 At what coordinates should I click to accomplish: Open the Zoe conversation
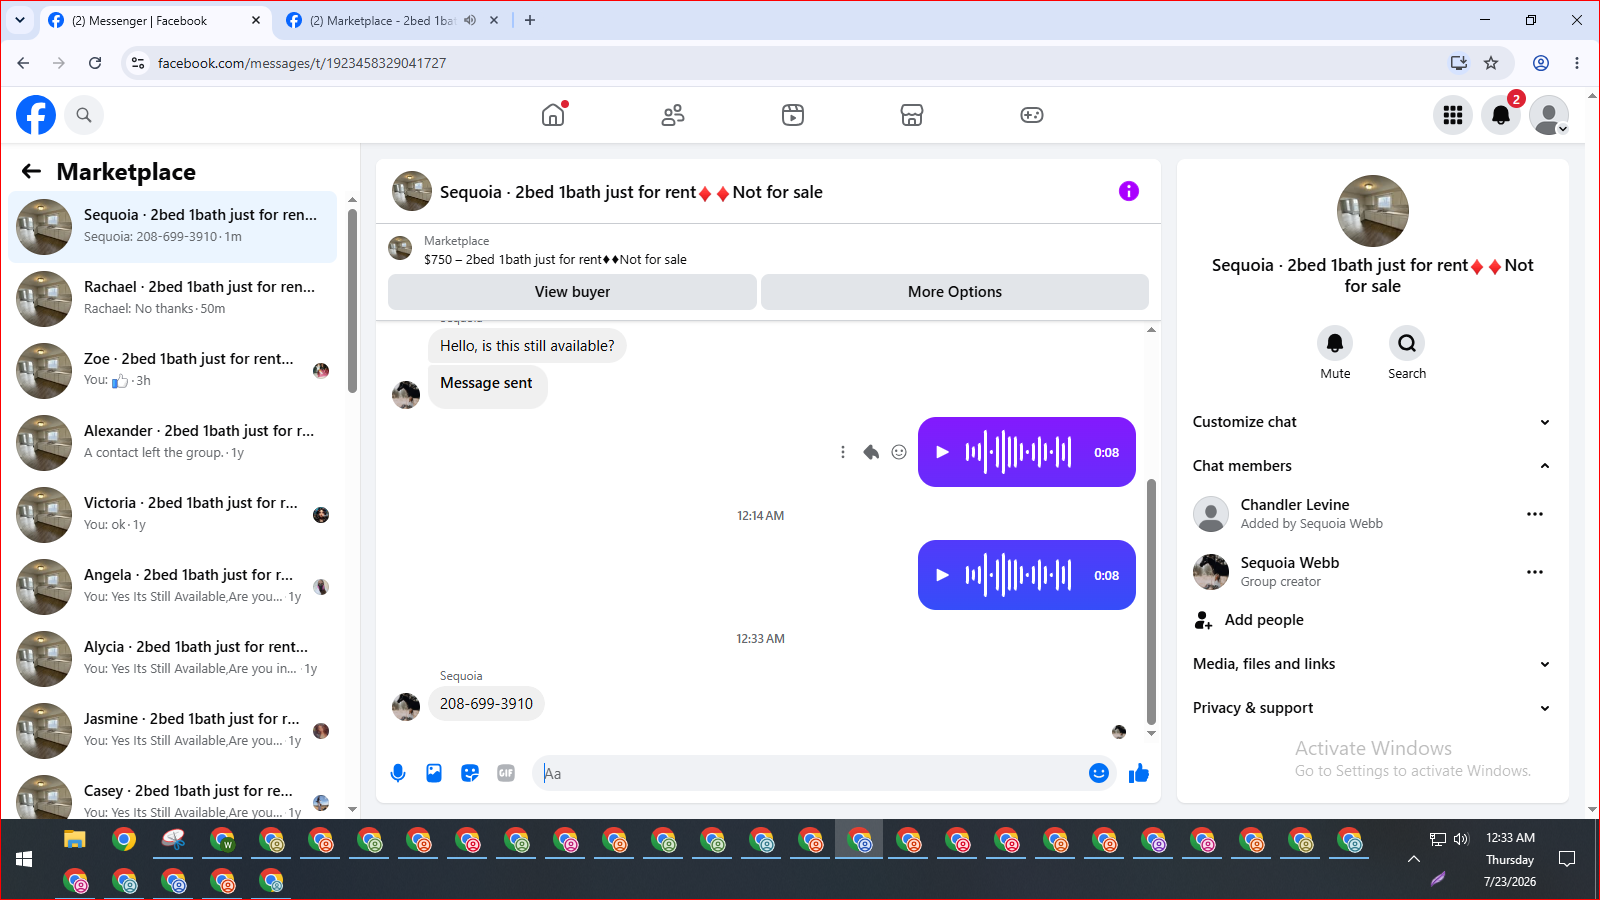173,370
